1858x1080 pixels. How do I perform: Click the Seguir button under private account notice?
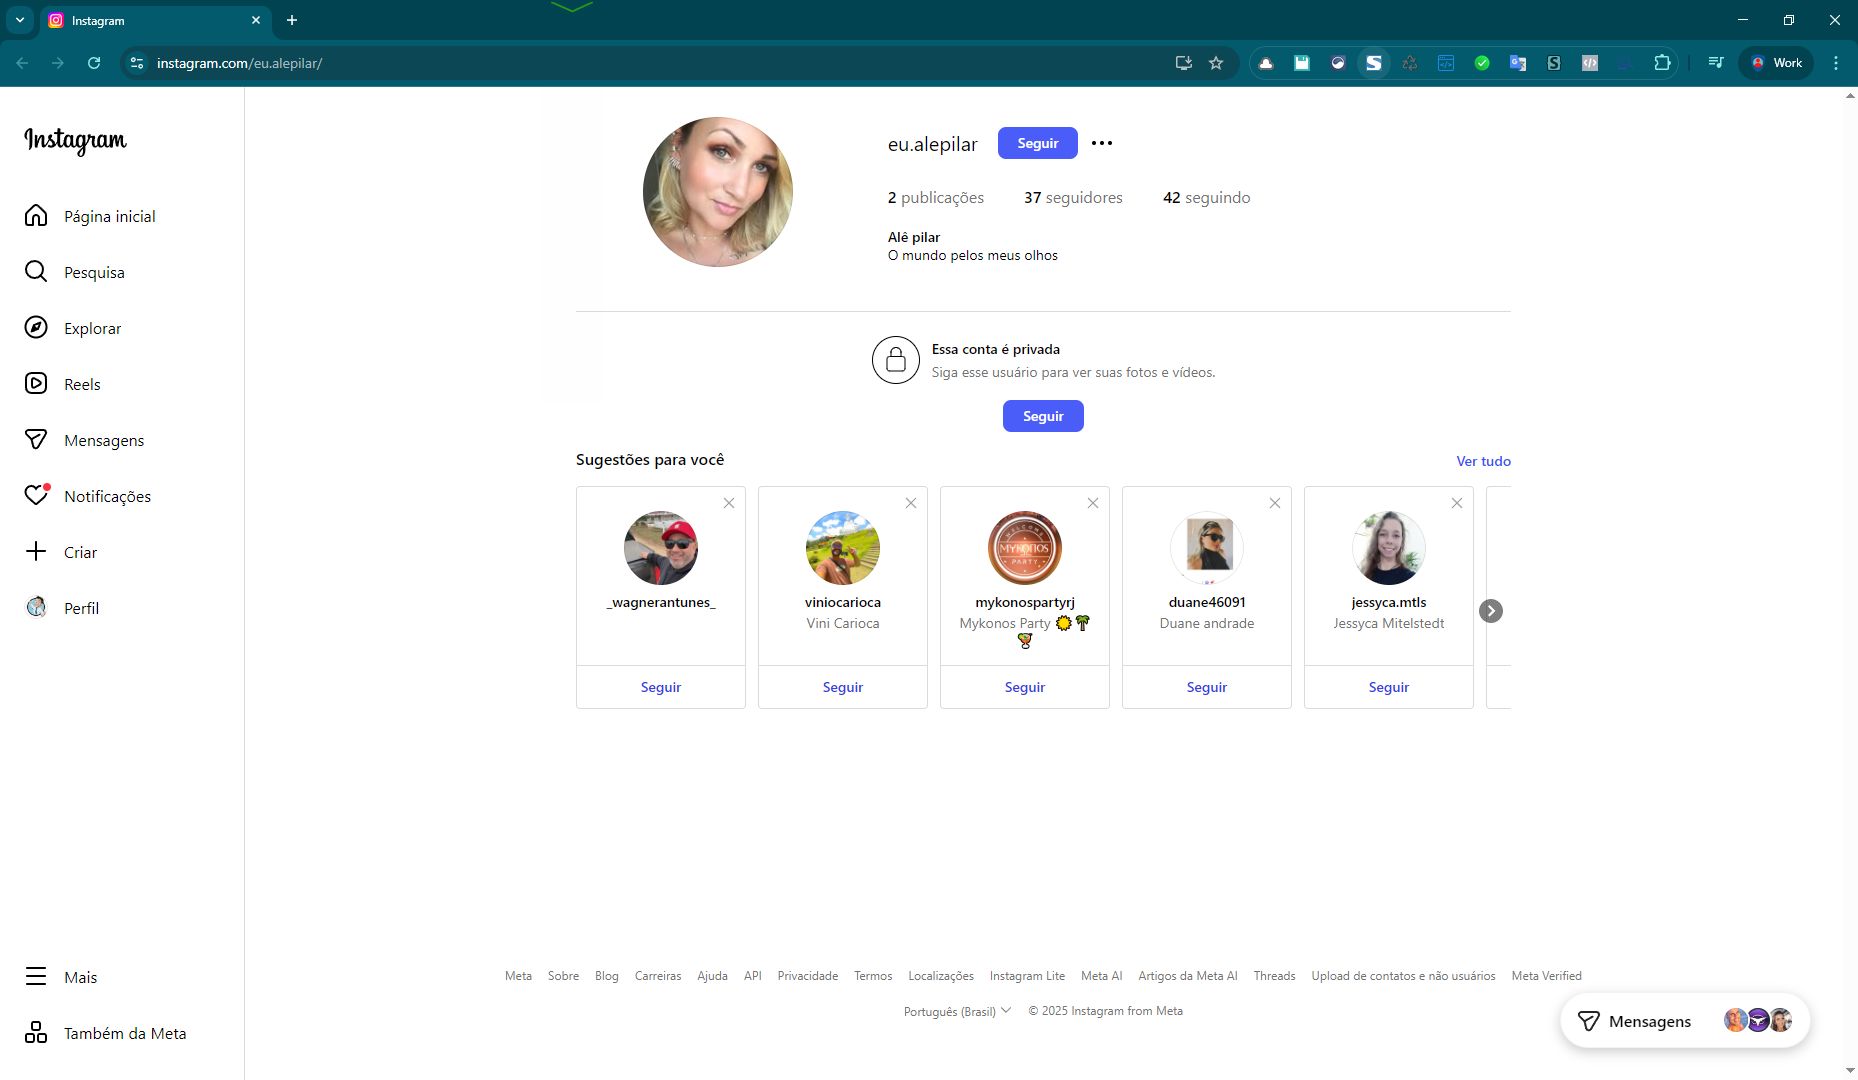(x=1043, y=416)
